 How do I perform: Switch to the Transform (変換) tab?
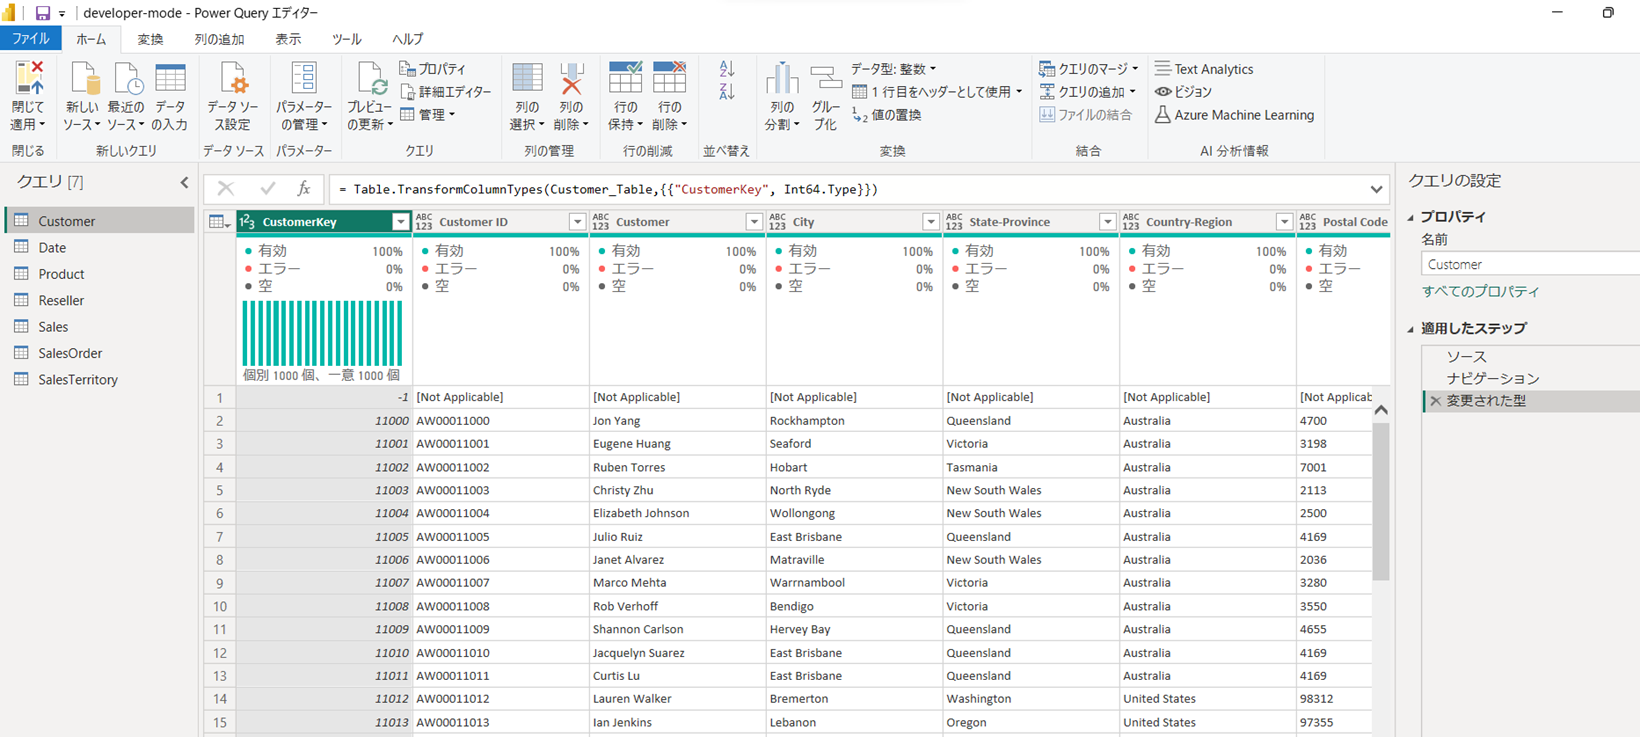click(150, 39)
